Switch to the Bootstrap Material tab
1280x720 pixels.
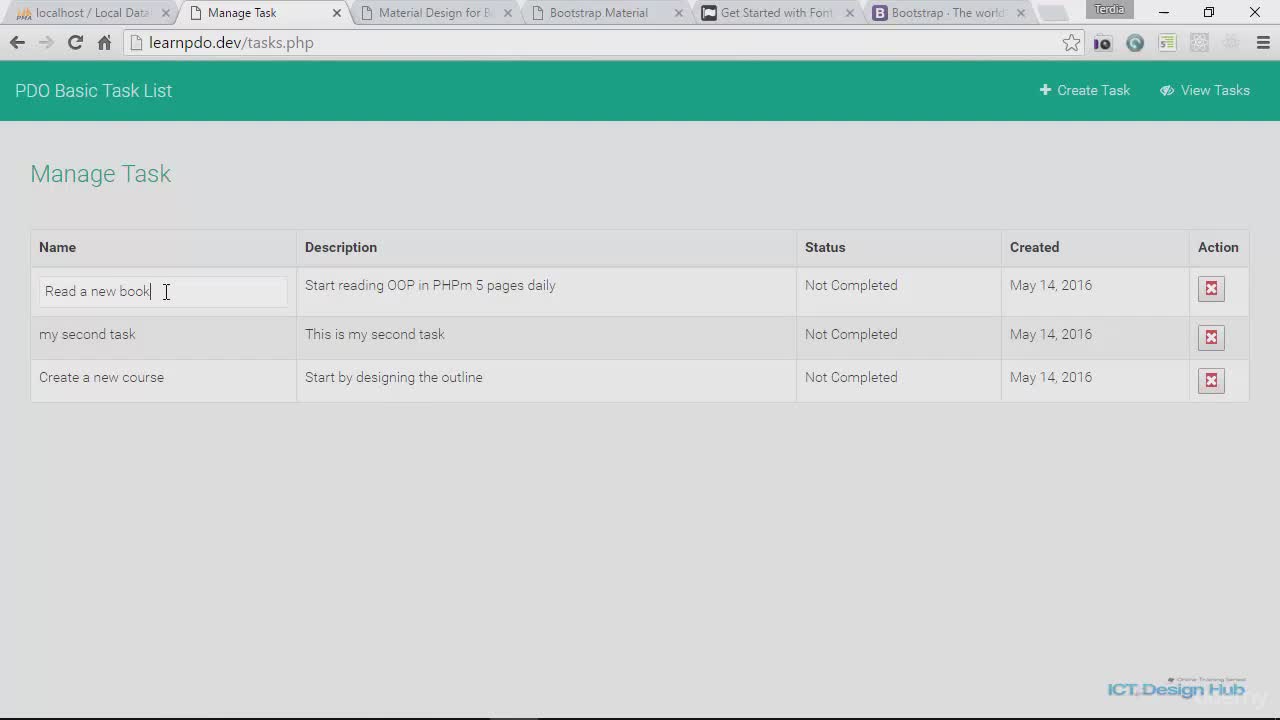click(x=598, y=13)
